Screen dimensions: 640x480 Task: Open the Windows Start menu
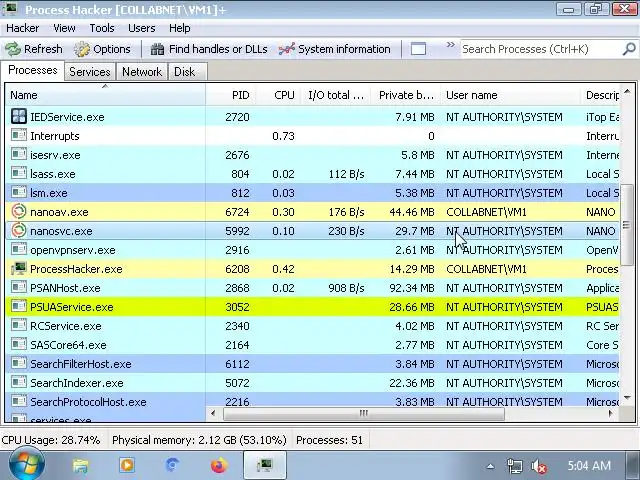click(x=27, y=464)
